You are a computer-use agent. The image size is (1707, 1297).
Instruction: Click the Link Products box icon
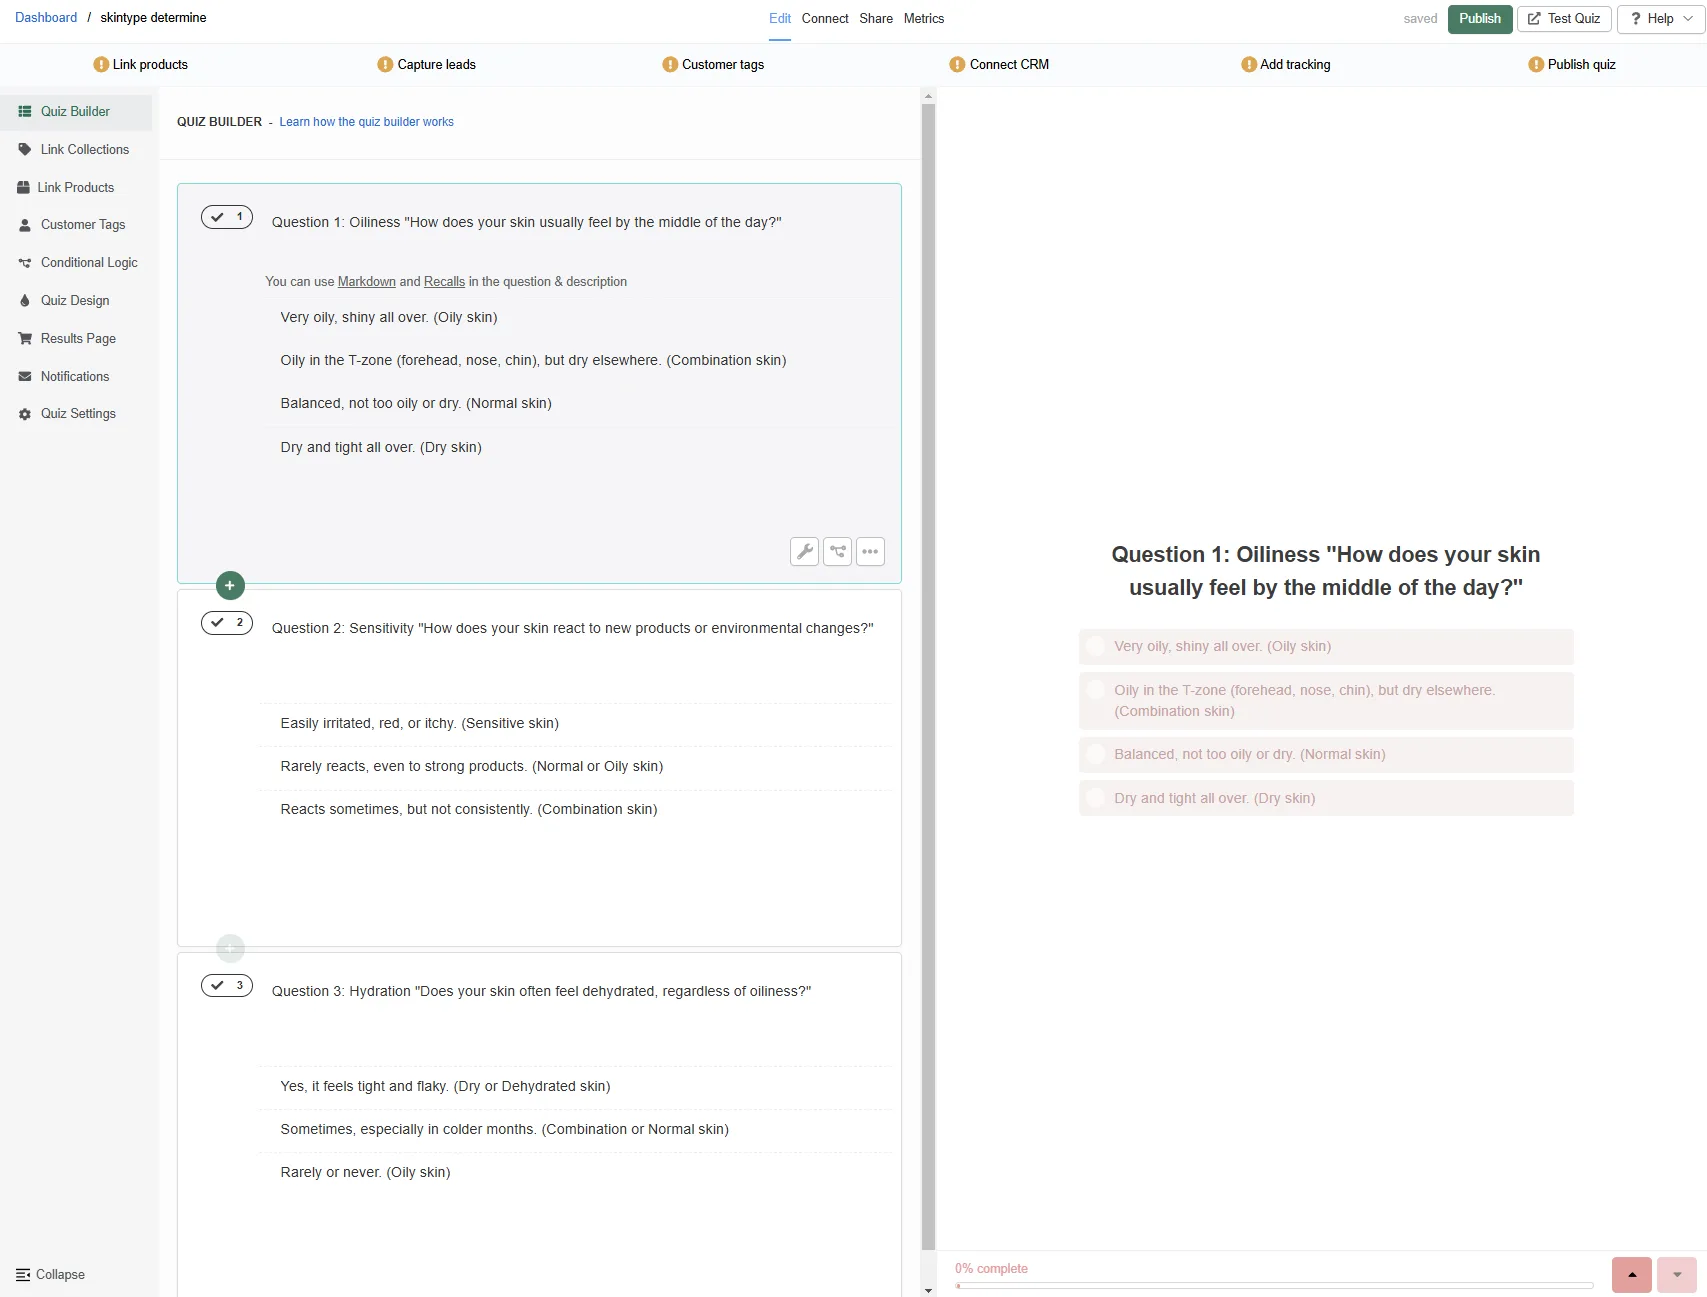click(23, 188)
